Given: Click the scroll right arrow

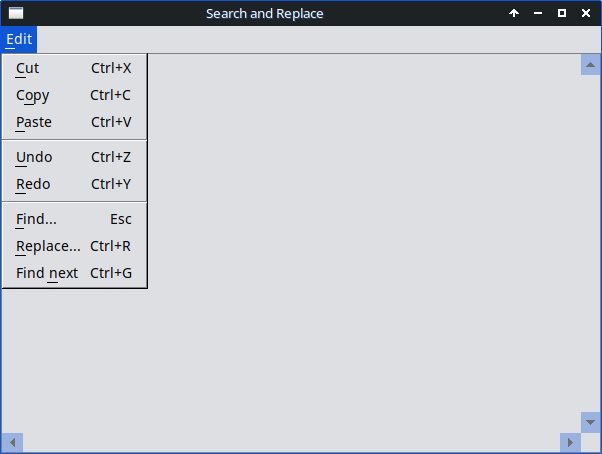Looking at the screenshot, I should click(570, 442).
